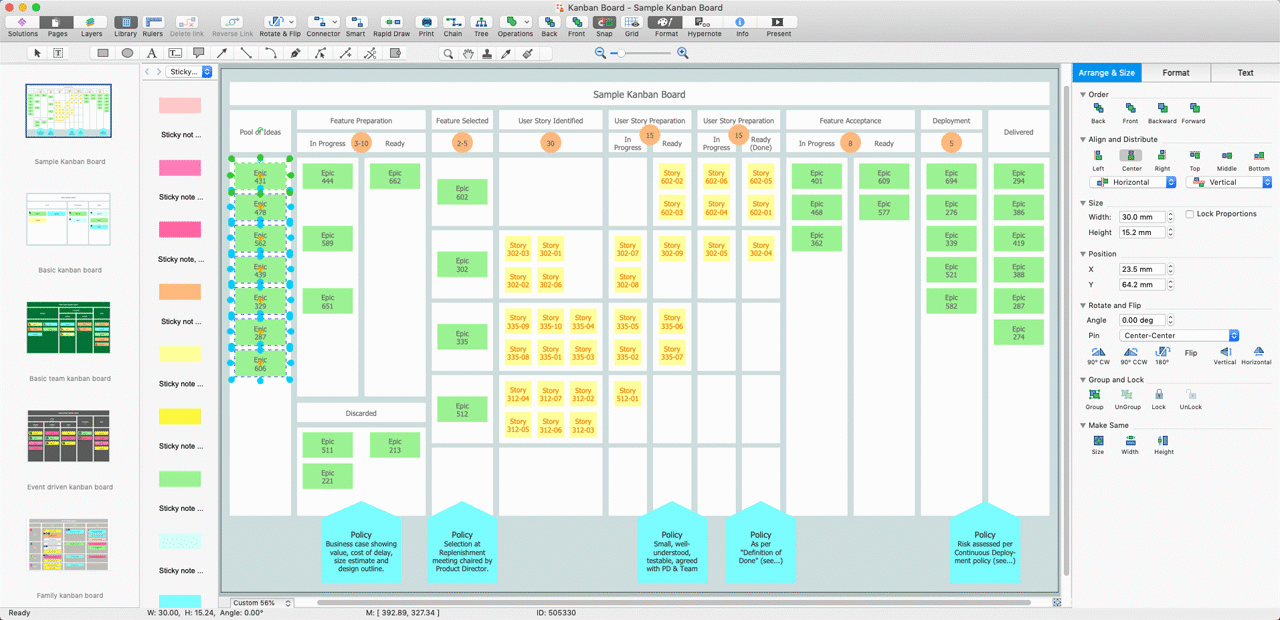Switch to the Format tab

(1176, 73)
